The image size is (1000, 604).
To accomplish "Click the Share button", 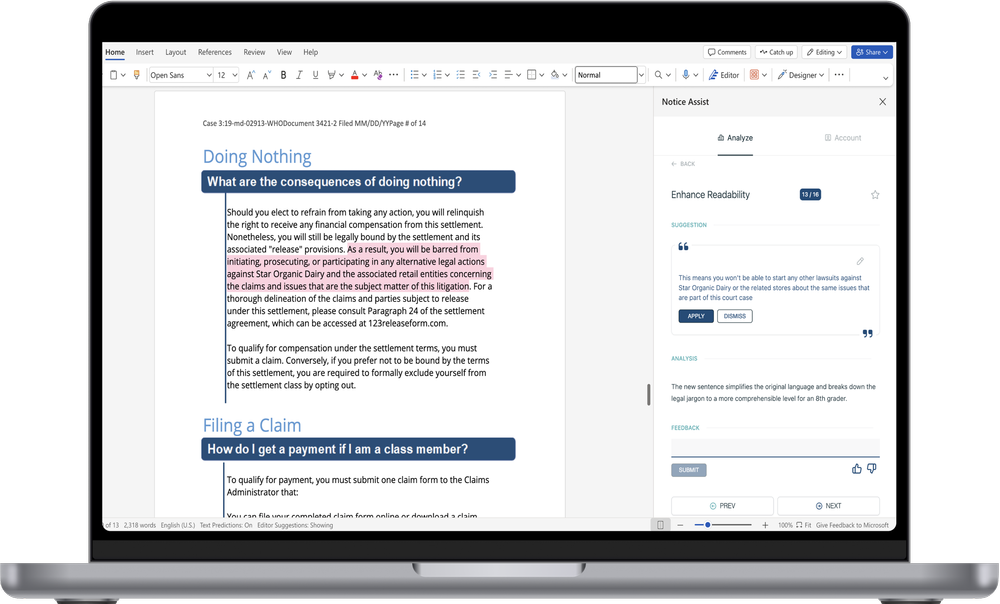I will click(x=872, y=52).
